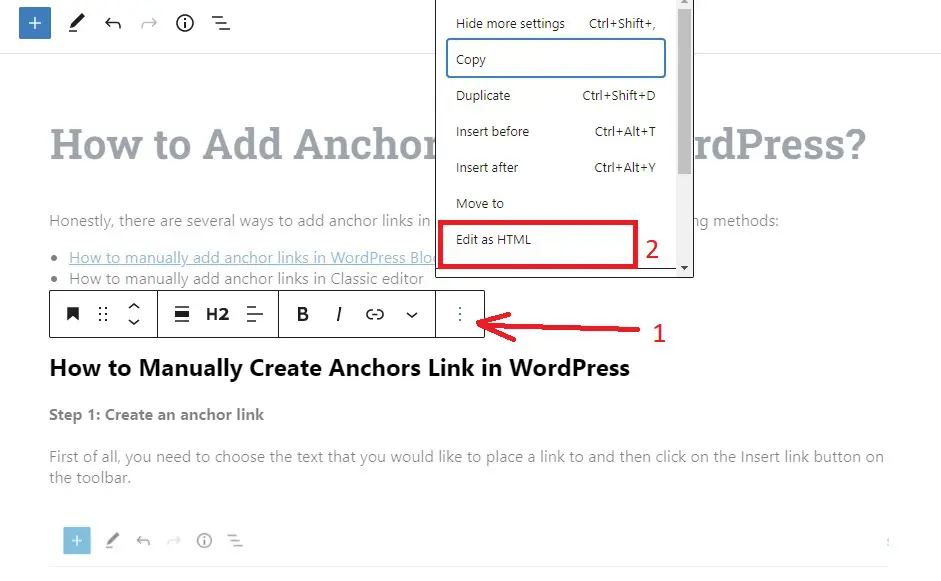Click light blue add block button in lower screenshot
The height and width of the screenshot is (581, 941).
click(77, 541)
